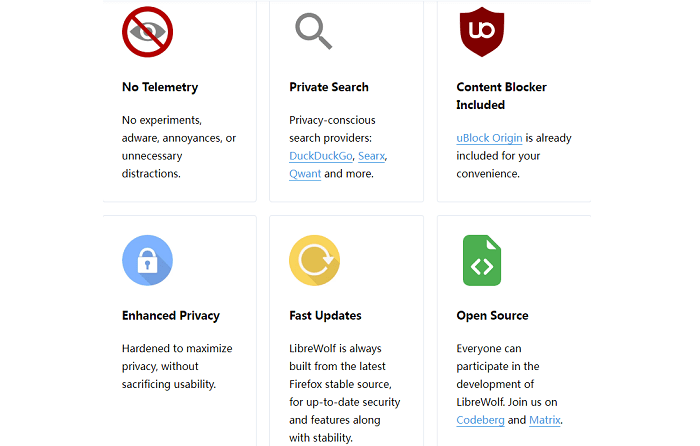The image size is (700, 446).
Task: Select the Fast Updates heading
Action: click(325, 316)
